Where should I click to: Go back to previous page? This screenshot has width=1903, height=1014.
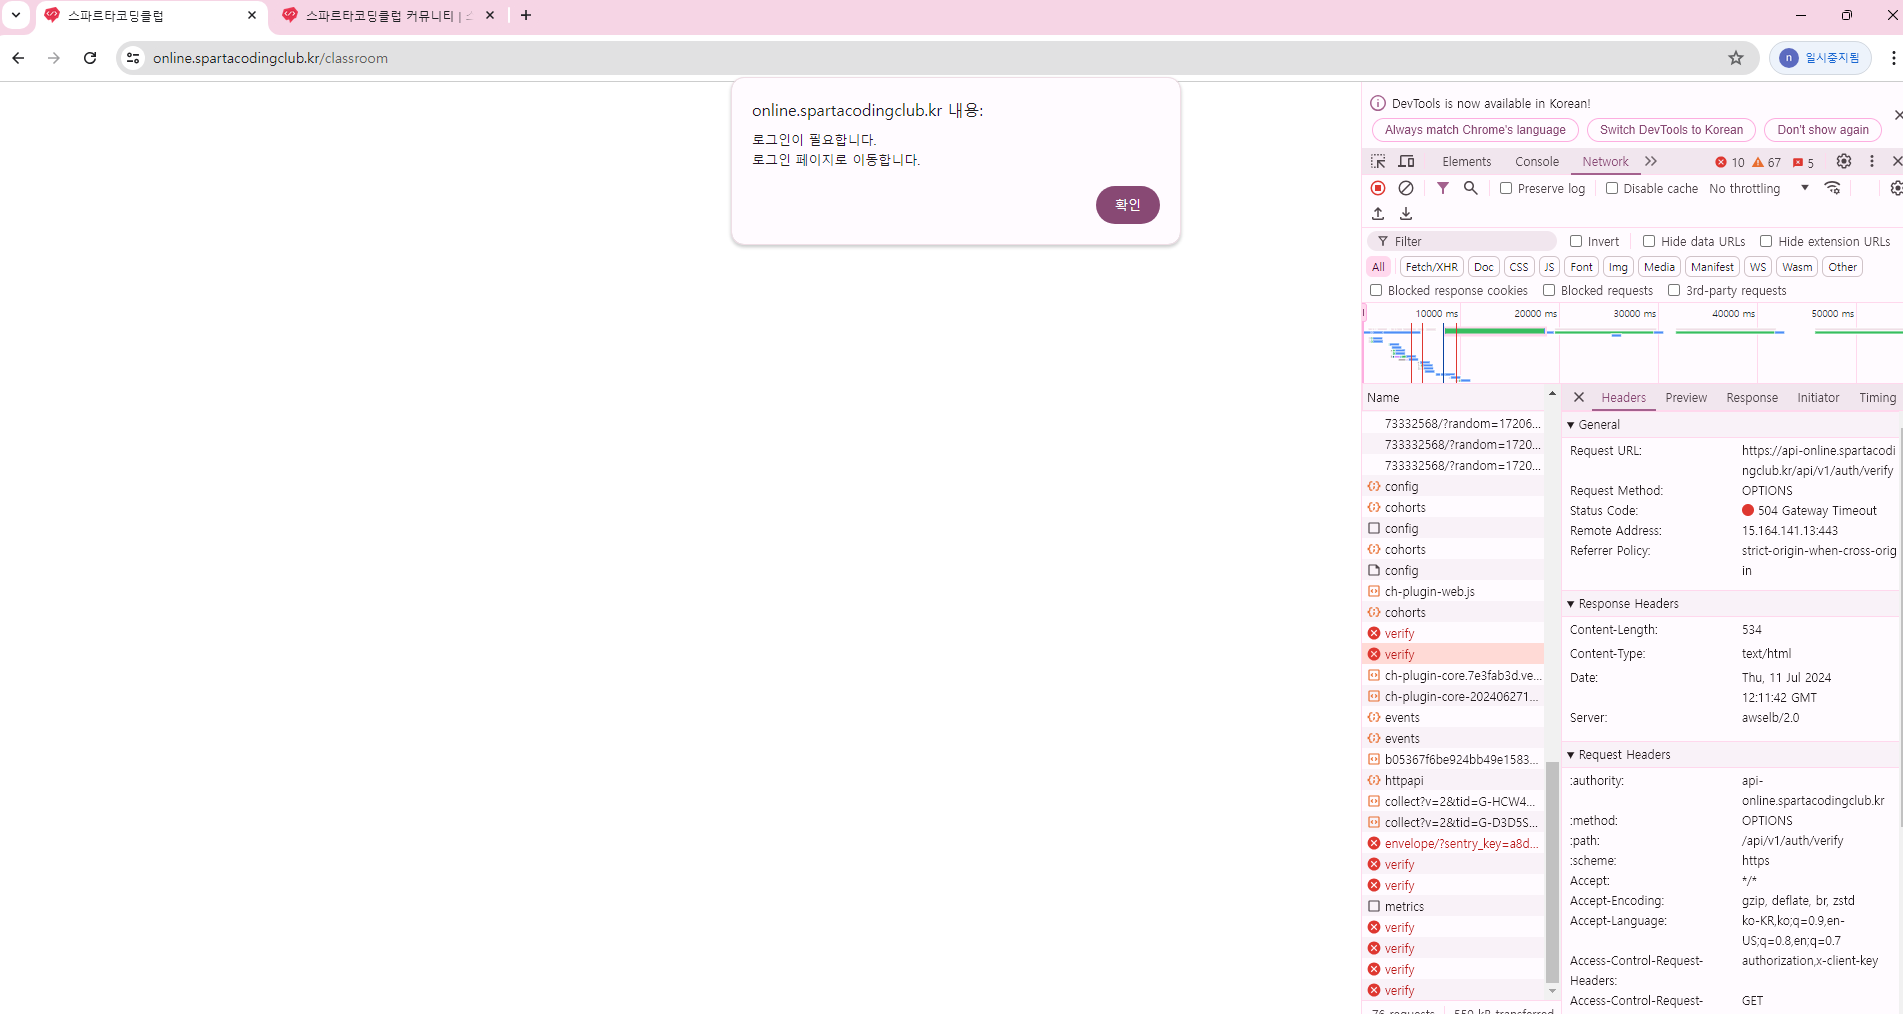[x=18, y=58]
